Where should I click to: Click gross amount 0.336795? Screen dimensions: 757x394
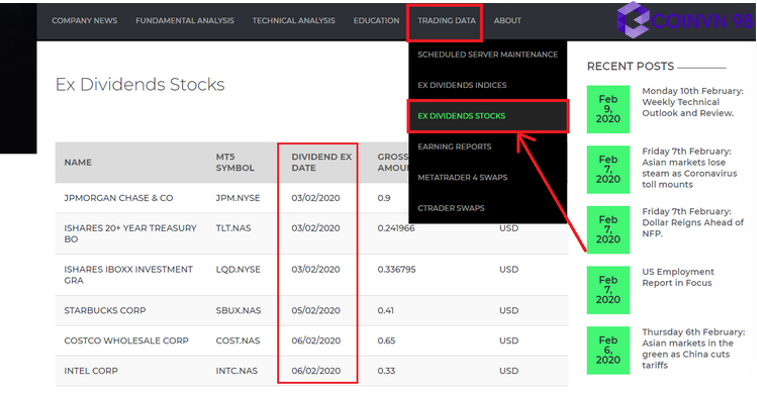pyautogui.click(x=396, y=269)
